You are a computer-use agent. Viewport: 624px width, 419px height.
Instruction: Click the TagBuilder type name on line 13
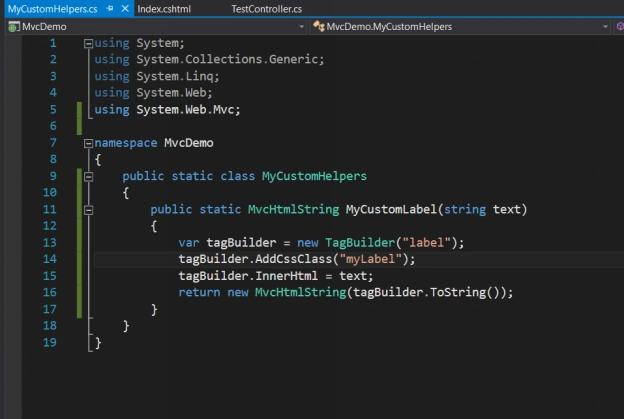click(x=360, y=242)
